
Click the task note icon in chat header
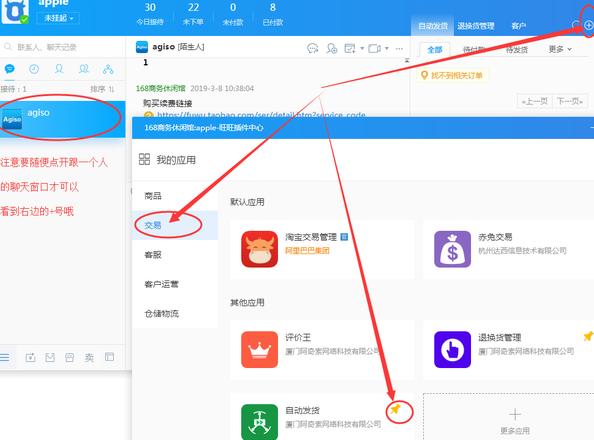click(x=350, y=48)
